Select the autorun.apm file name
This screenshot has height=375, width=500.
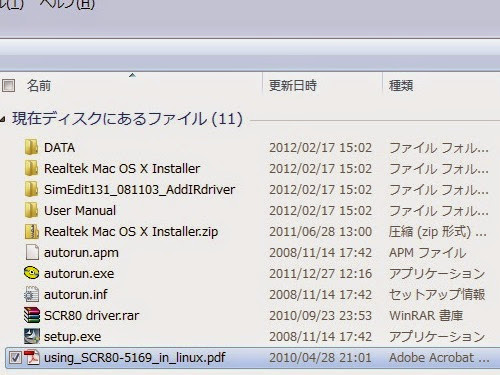[81, 253]
